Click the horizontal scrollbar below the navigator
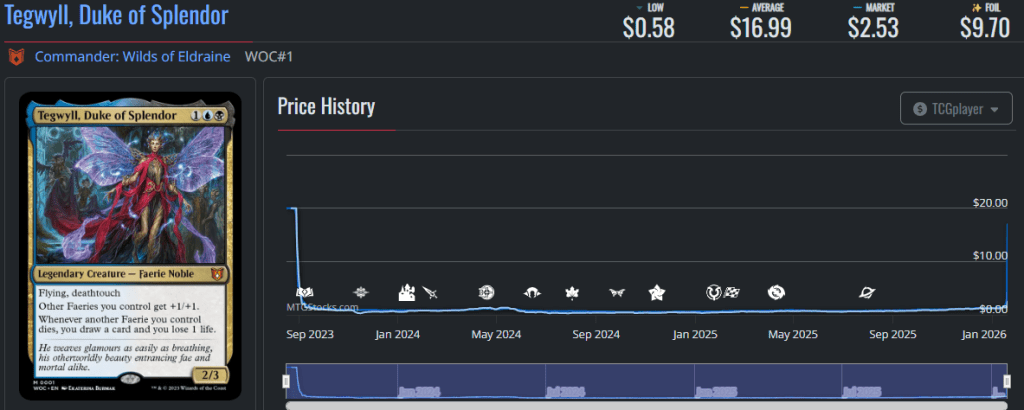Viewport: 1024px width, 410px height. [x=646, y=405]
